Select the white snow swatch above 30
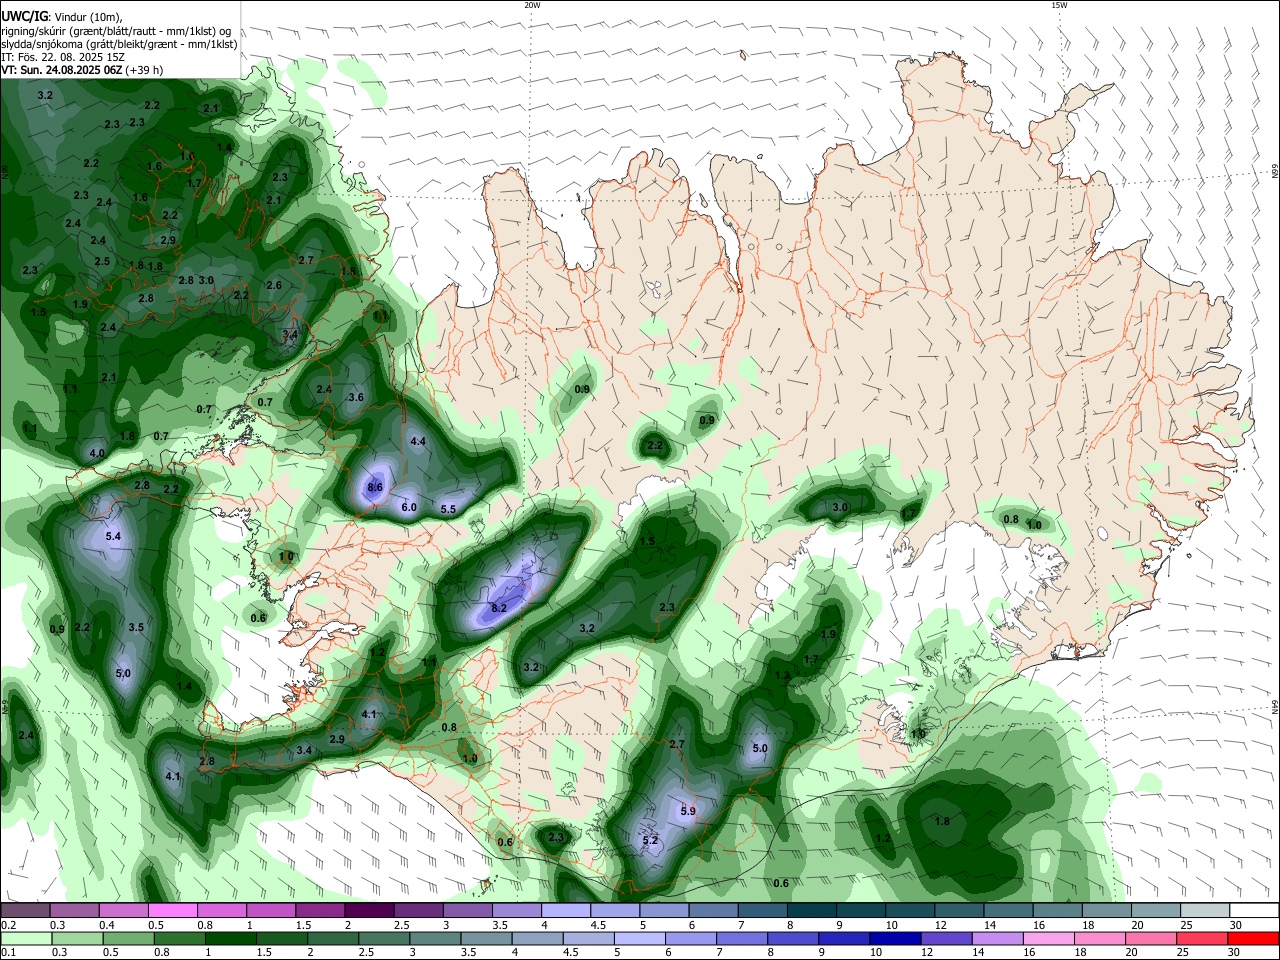This screenshot has height=960, width=1280. 1255,911
